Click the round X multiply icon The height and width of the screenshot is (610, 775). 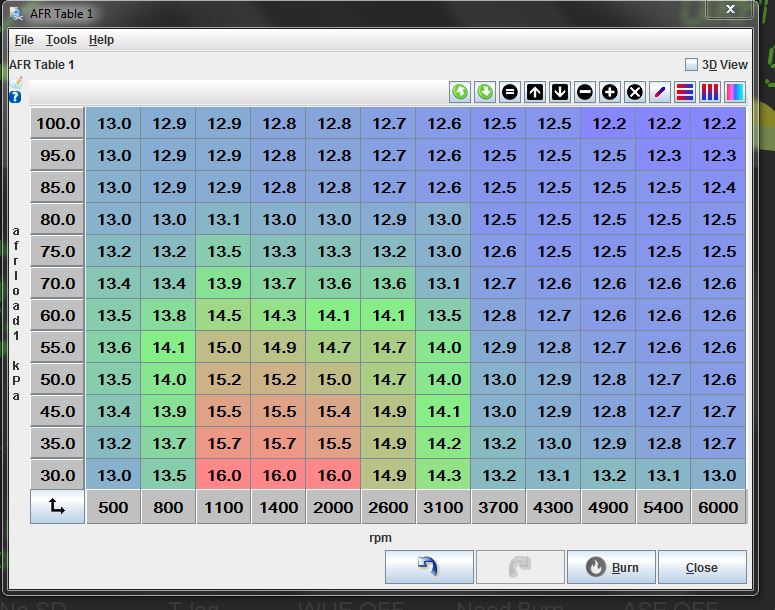tap(635, 92)
